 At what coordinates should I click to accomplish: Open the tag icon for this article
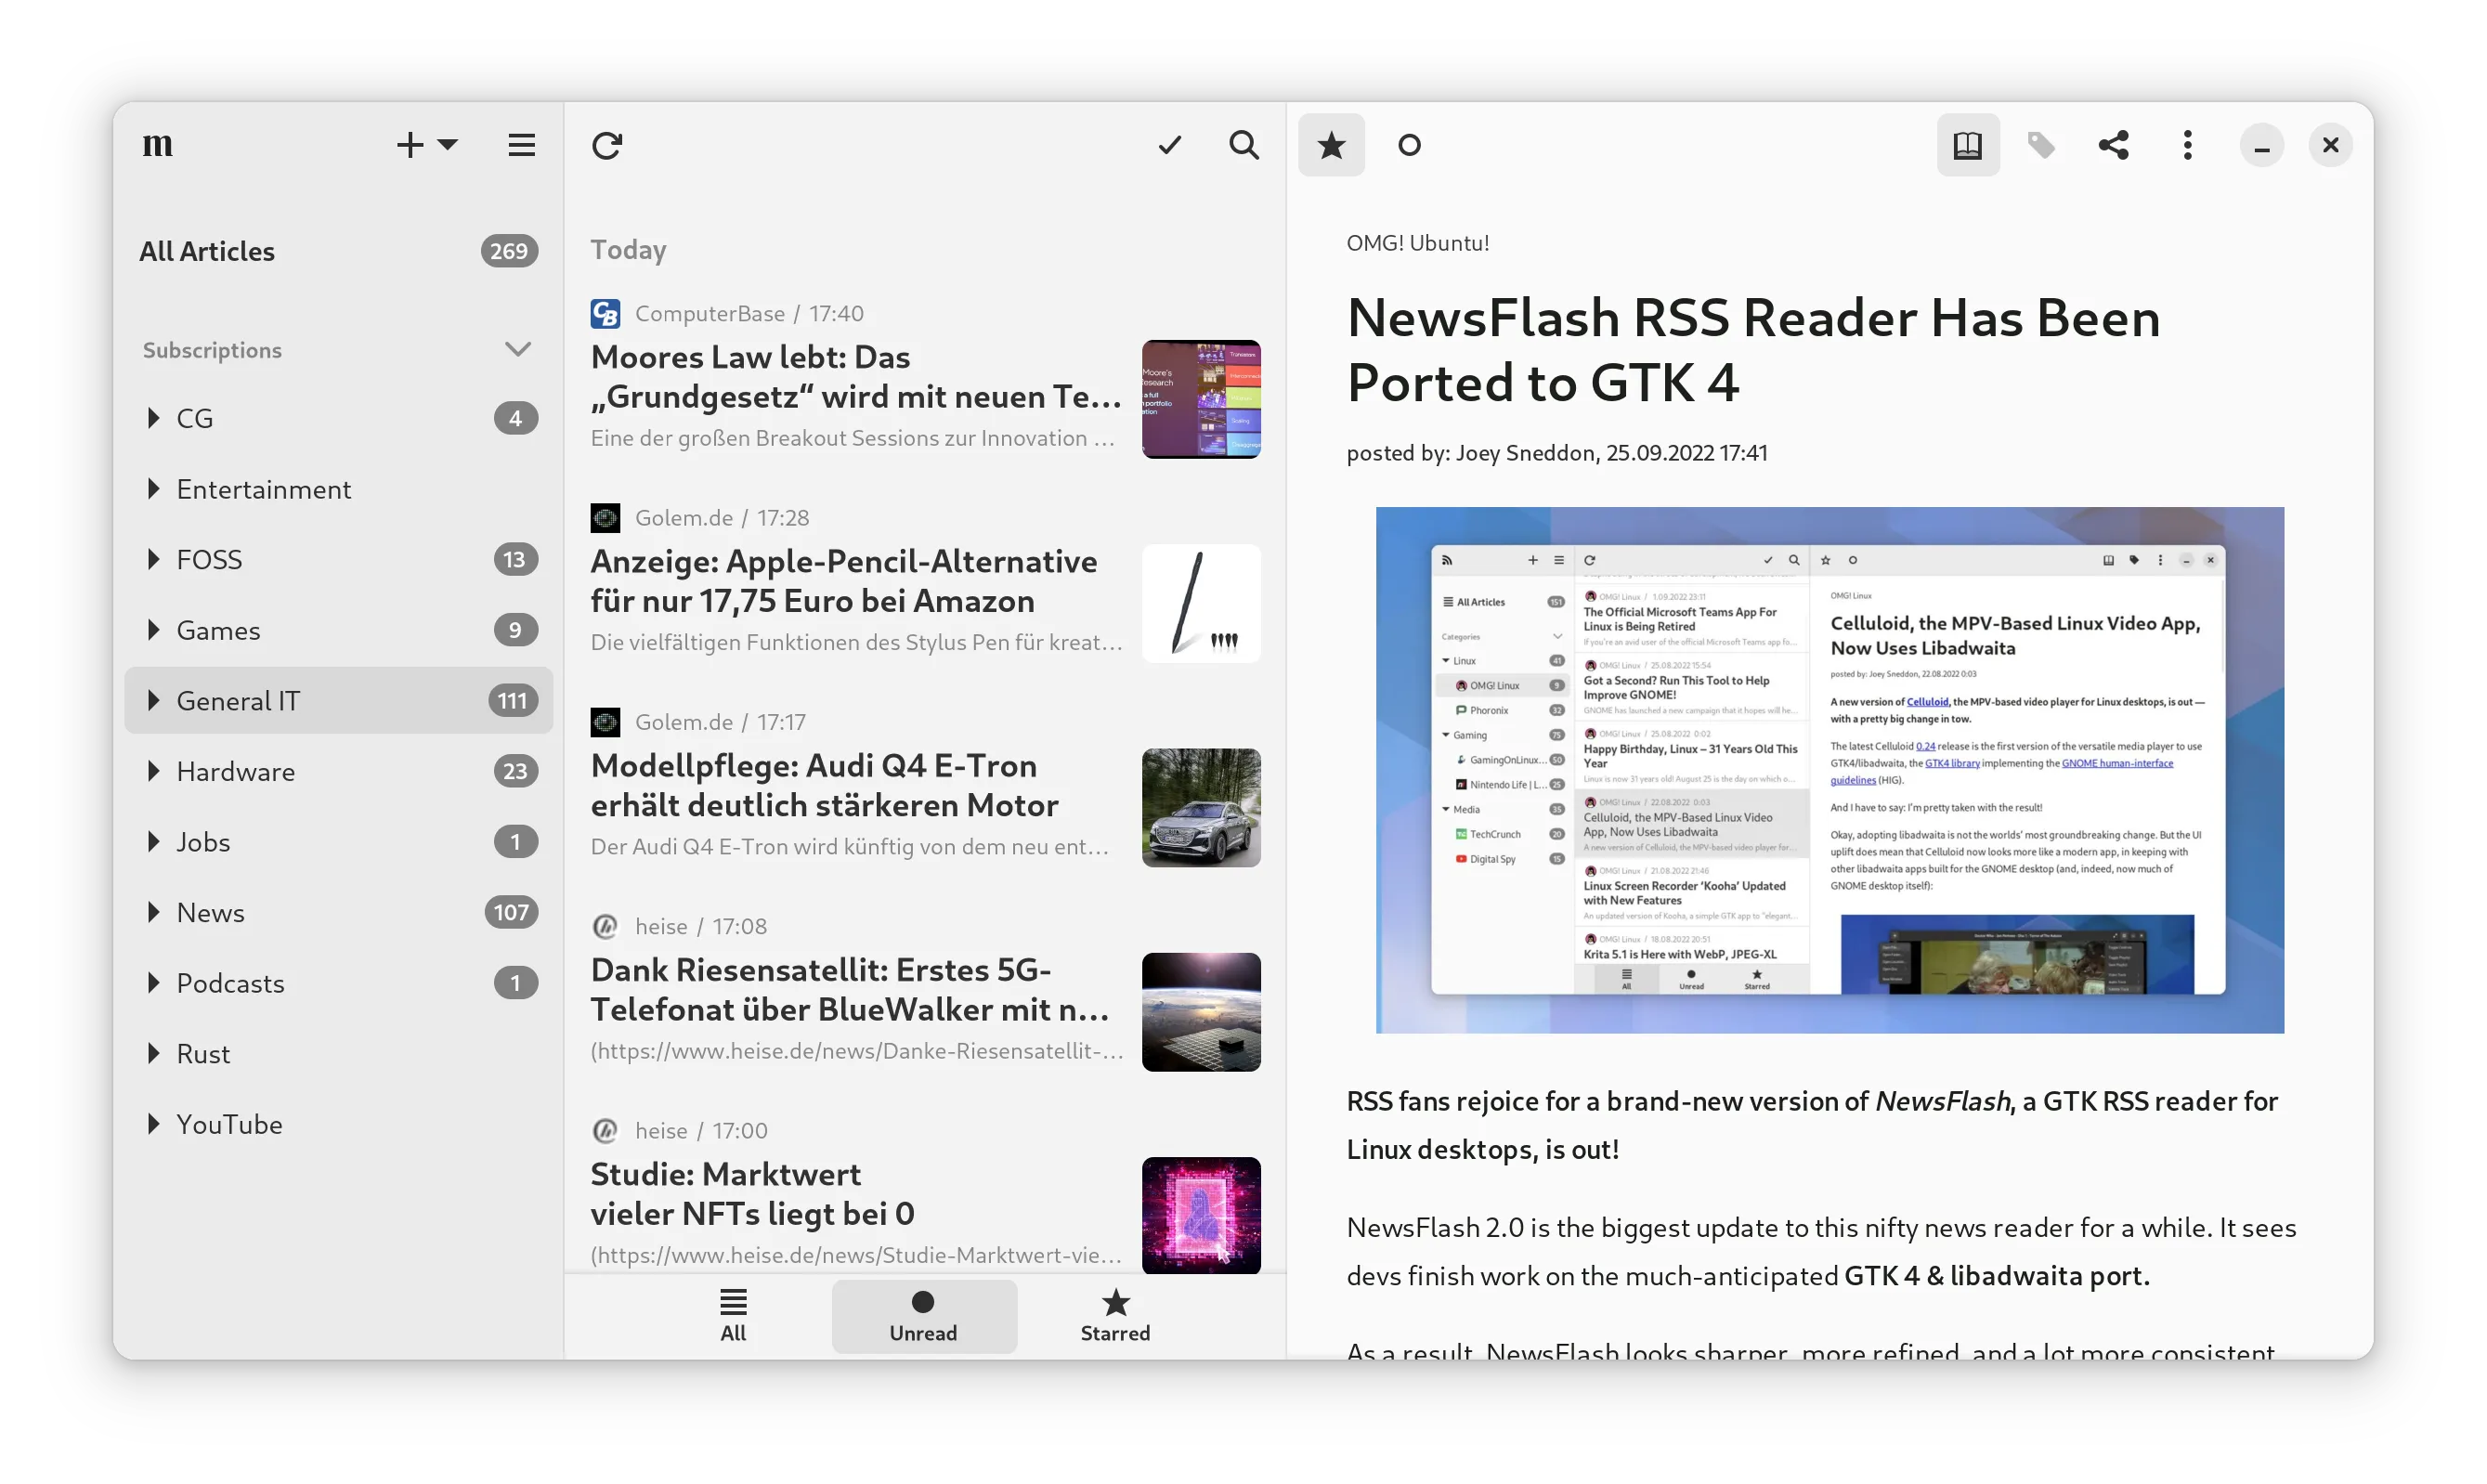click(2041, 145)
